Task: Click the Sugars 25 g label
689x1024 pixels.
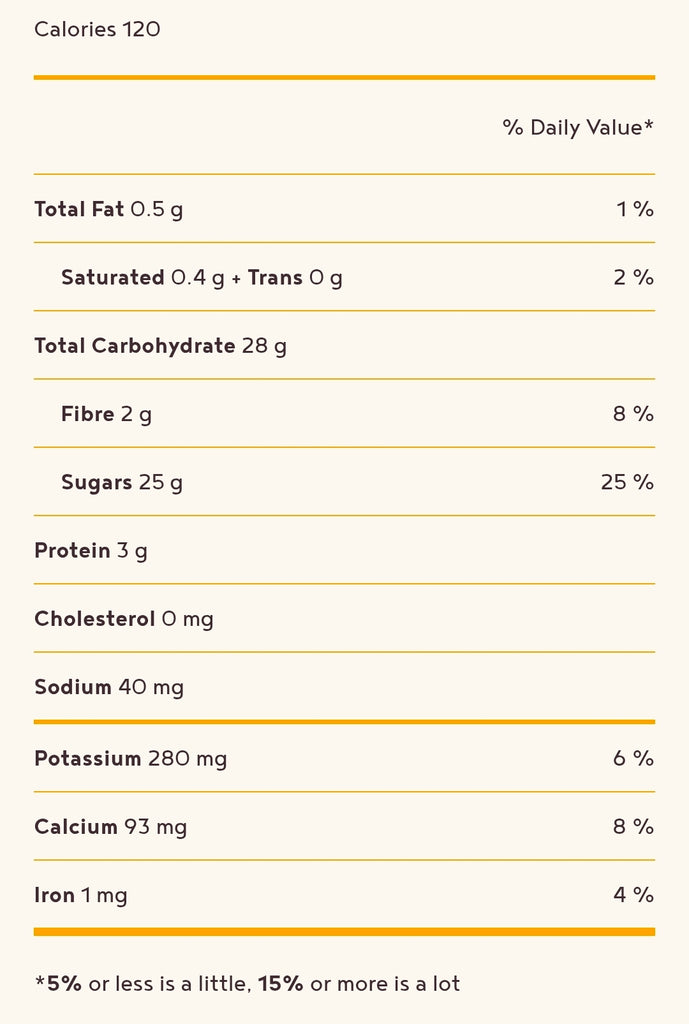Action: point(121,483)
